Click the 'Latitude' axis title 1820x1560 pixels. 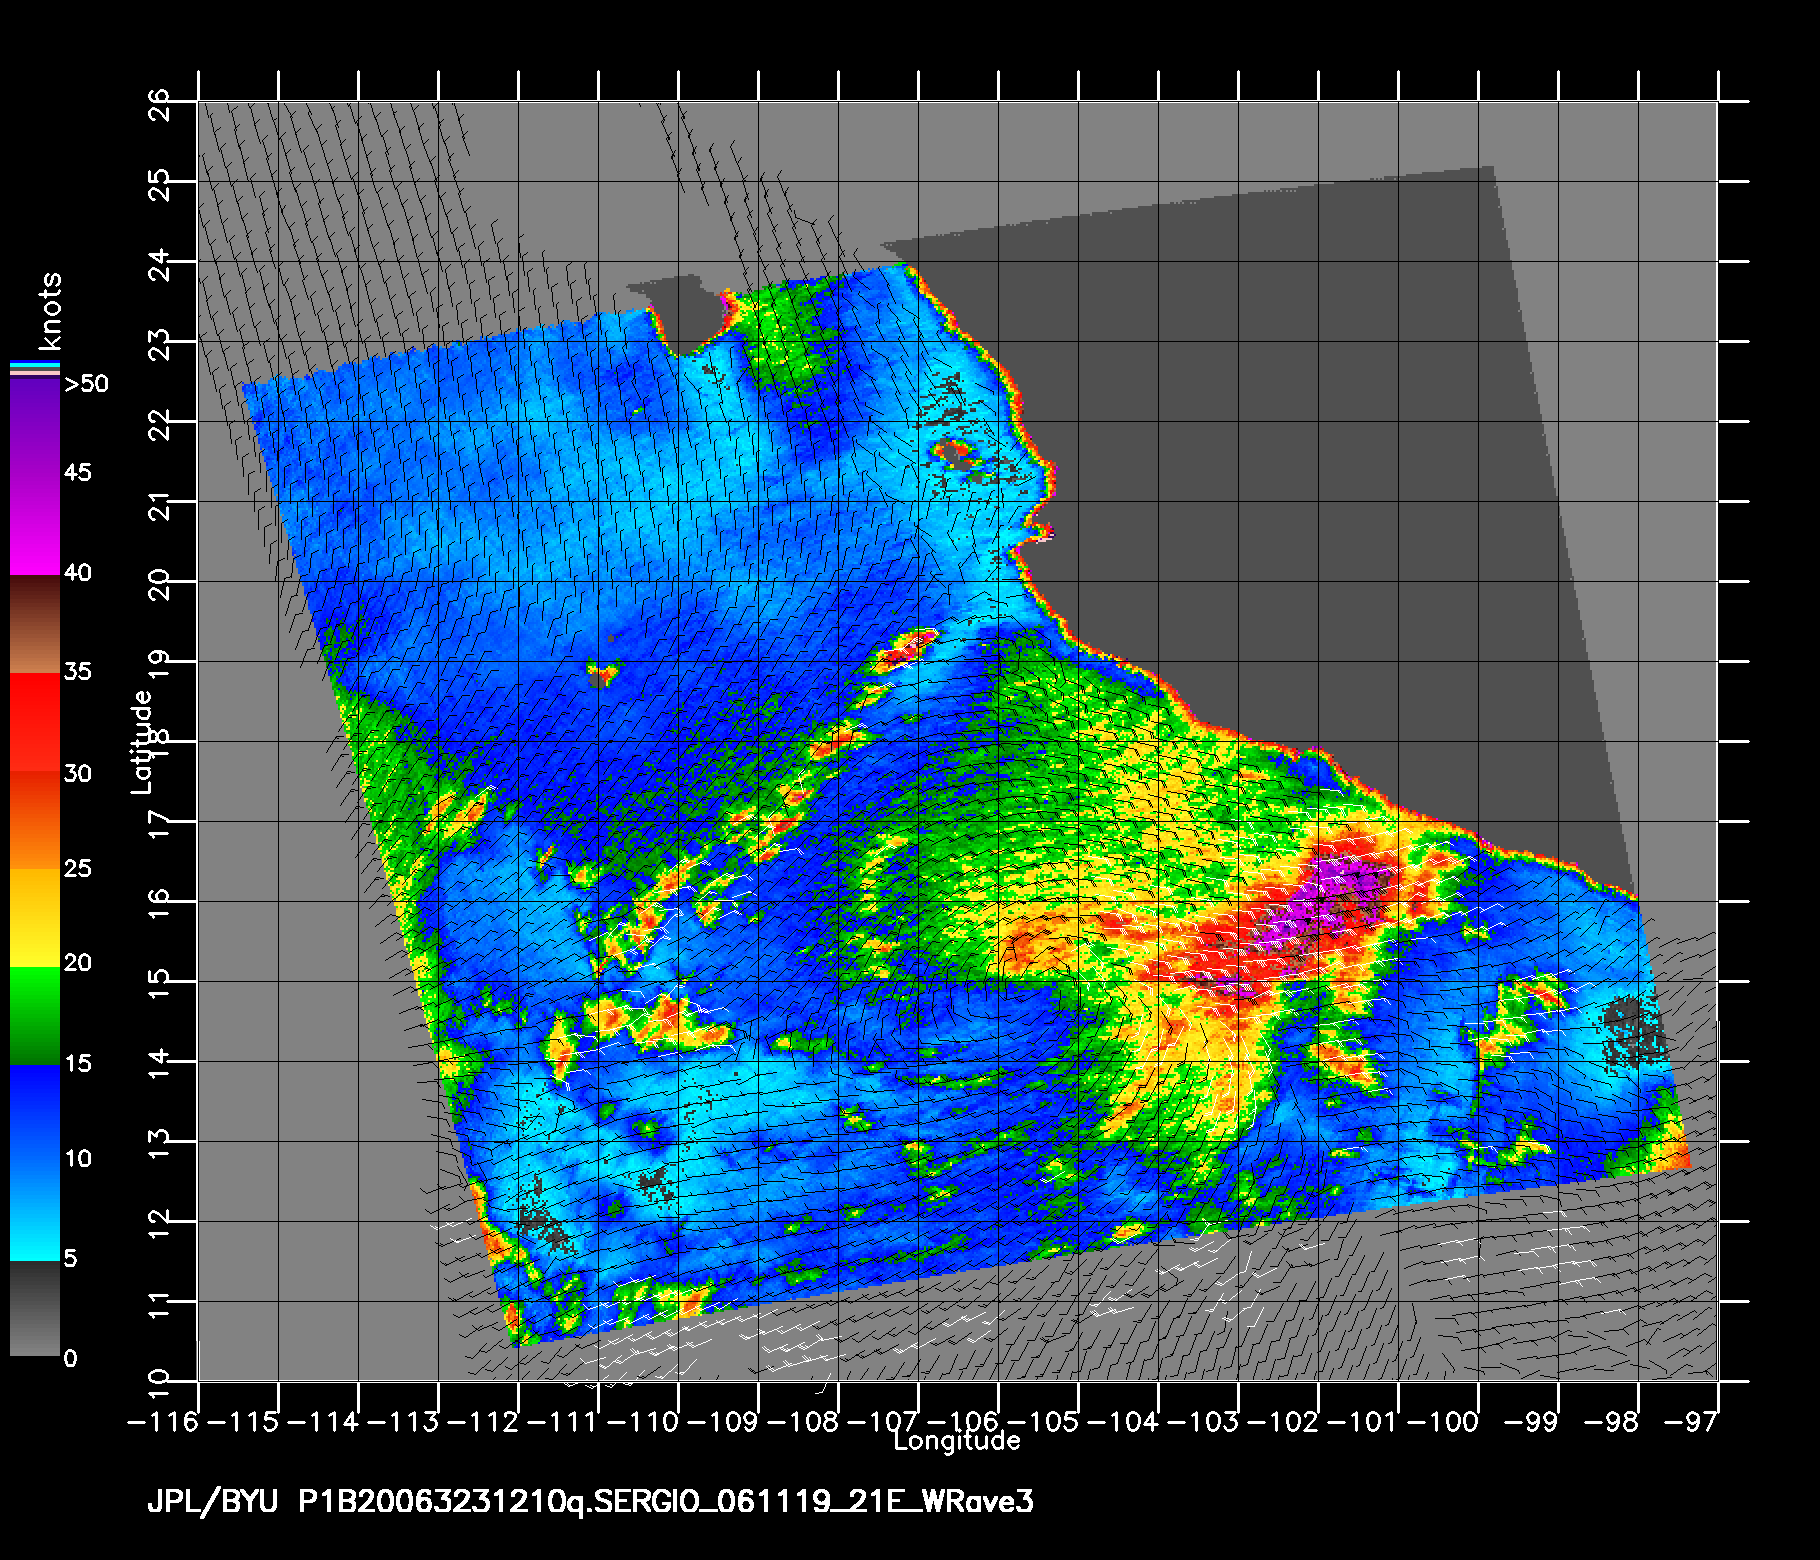click(142, 742)
